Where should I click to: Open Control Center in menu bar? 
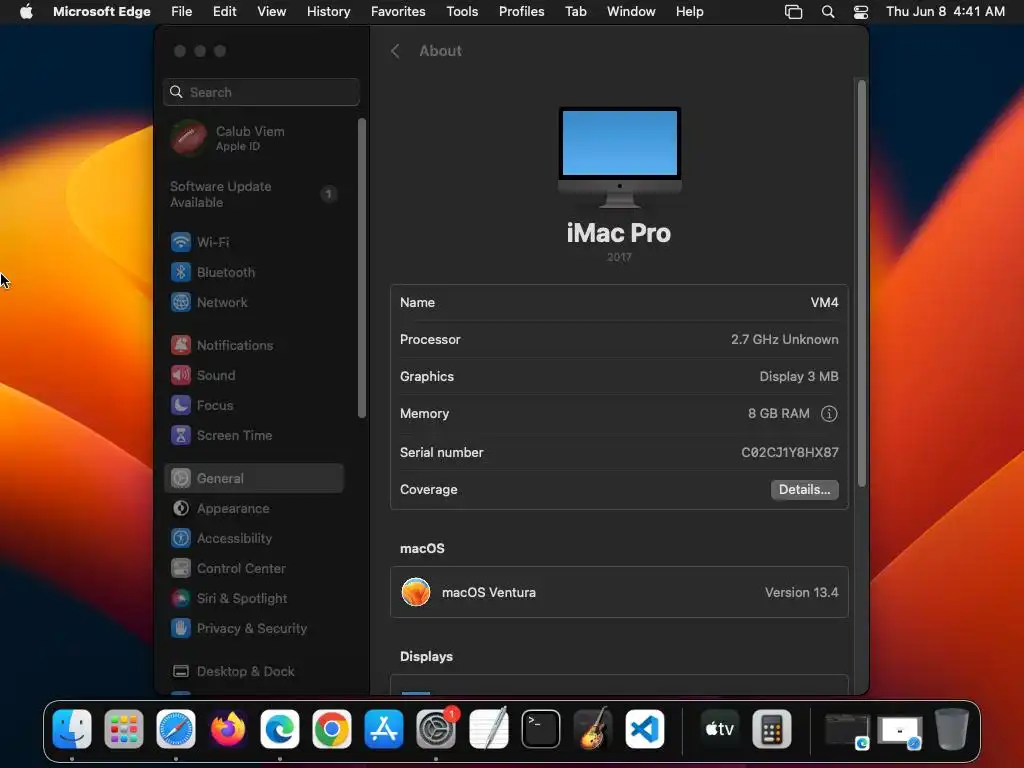[x=861, y=12]
